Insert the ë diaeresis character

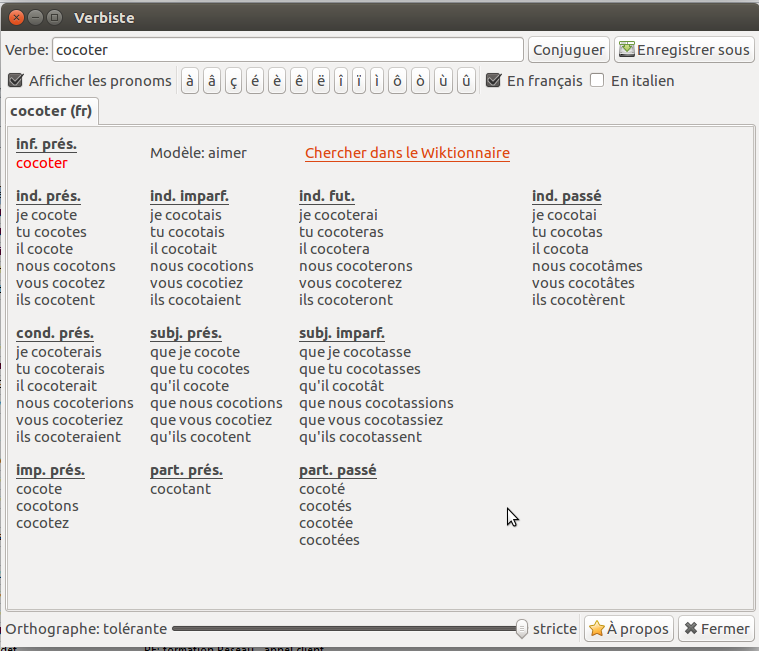click(320, 81)
